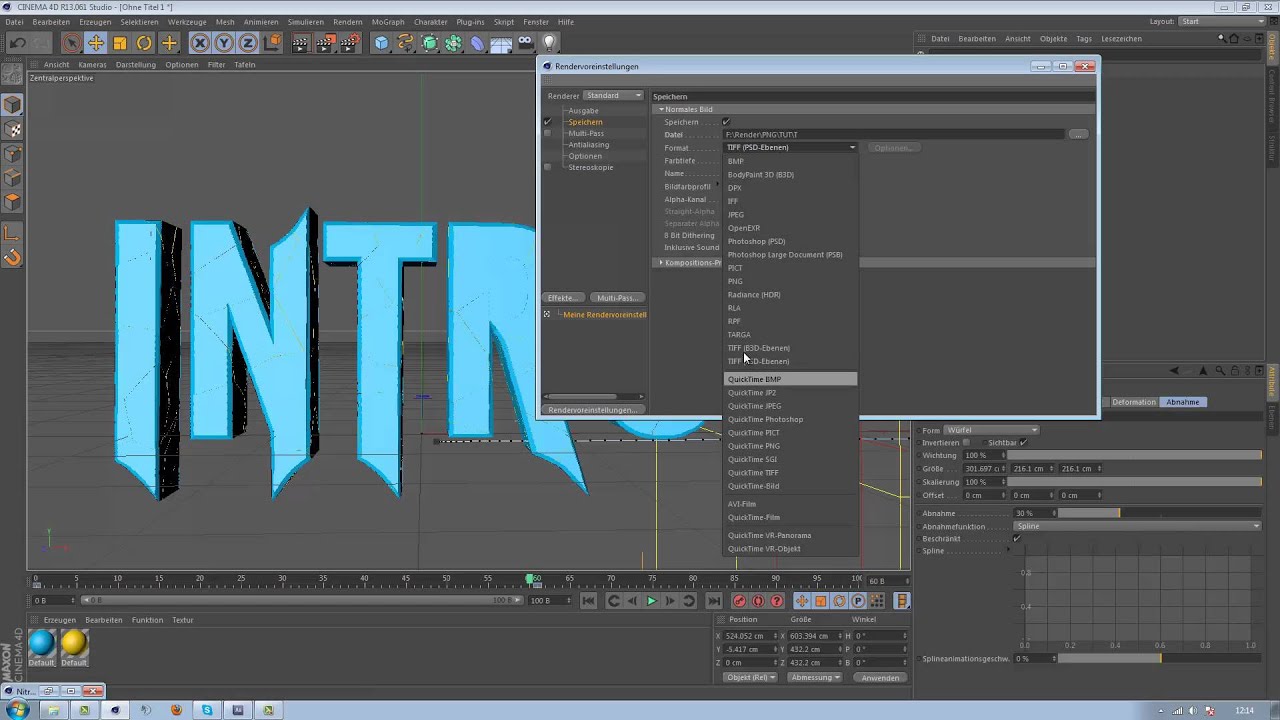
Task: Click the Multi-Pass... button
Action: 617,298
